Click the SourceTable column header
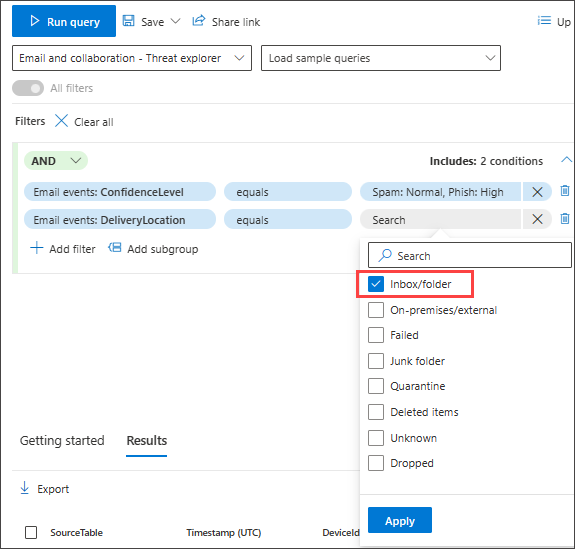Viewport: 575px width, 549px height. click(76, 532)
